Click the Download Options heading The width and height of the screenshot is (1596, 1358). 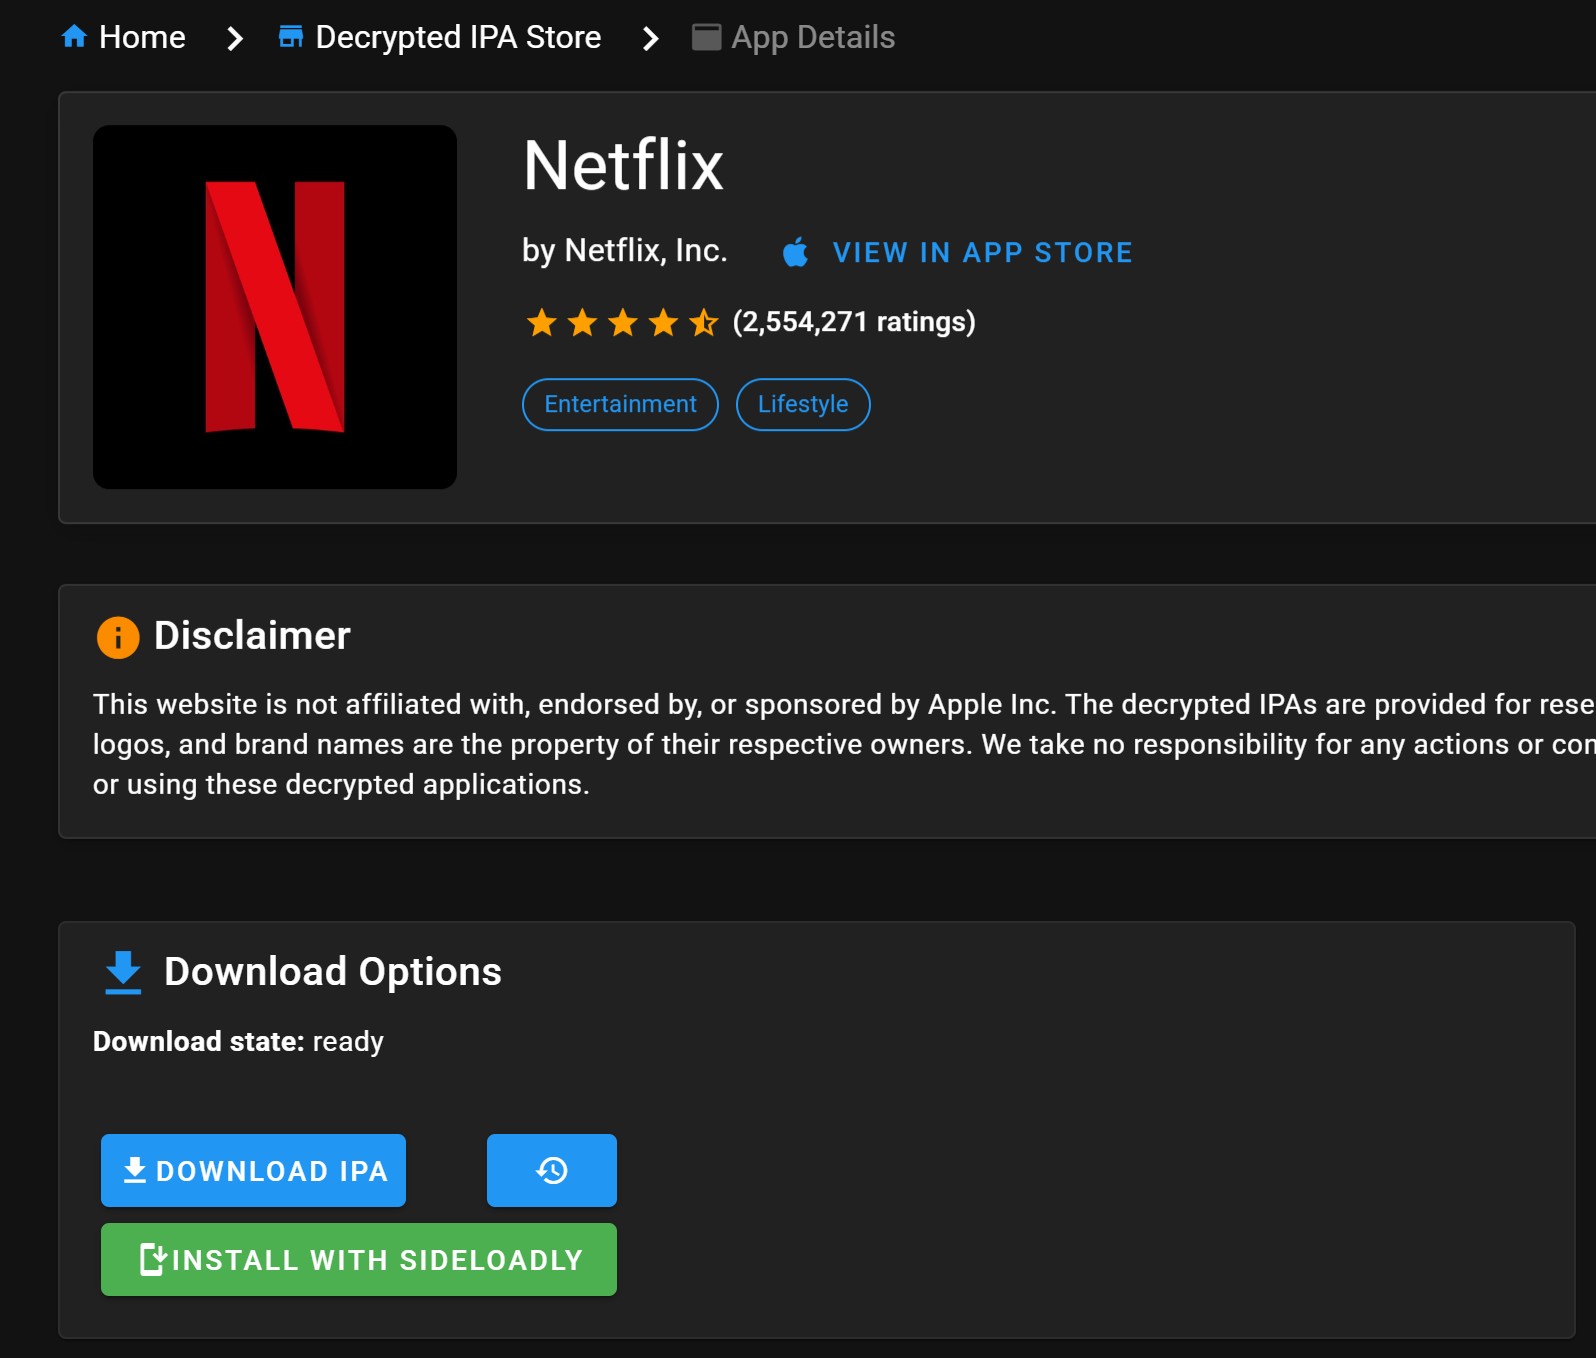pos(333,972)
